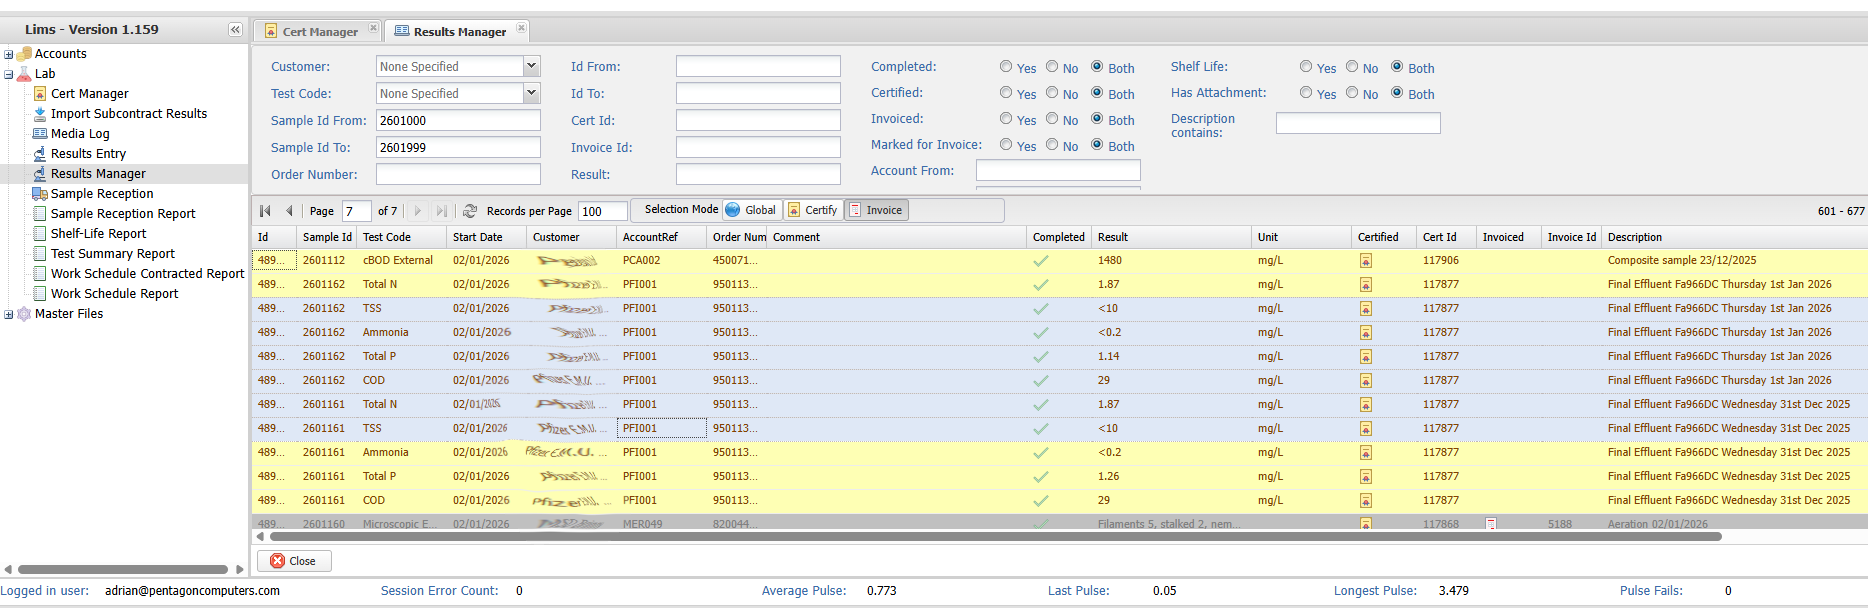Refresh the results grid
Viewport: 1868px width, 608px height.
point(470,211)
